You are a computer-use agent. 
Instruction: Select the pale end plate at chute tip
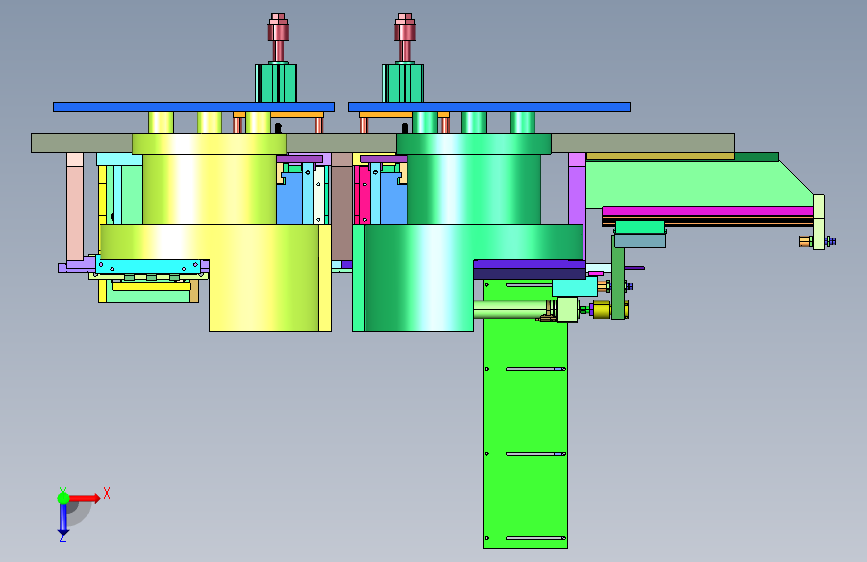point(819,222)
